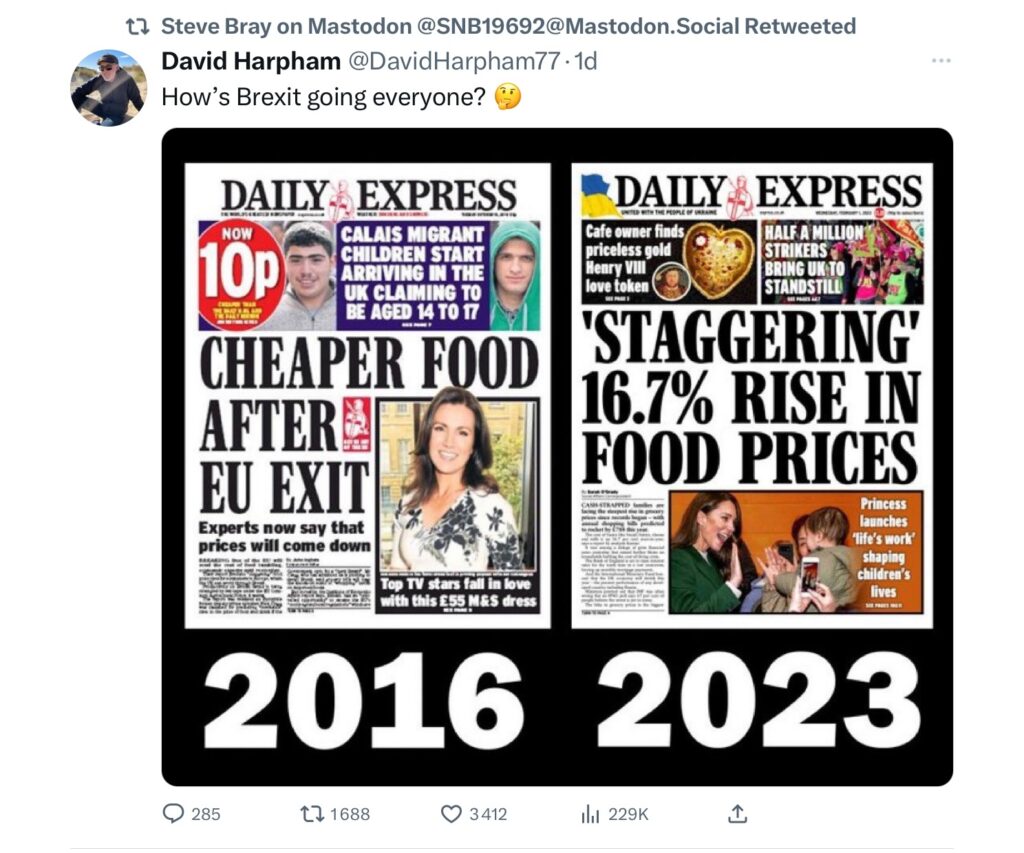Retweet this post via retweet icon
Image resolution: width=1024 pixels, height=853 pixels.
312,814
